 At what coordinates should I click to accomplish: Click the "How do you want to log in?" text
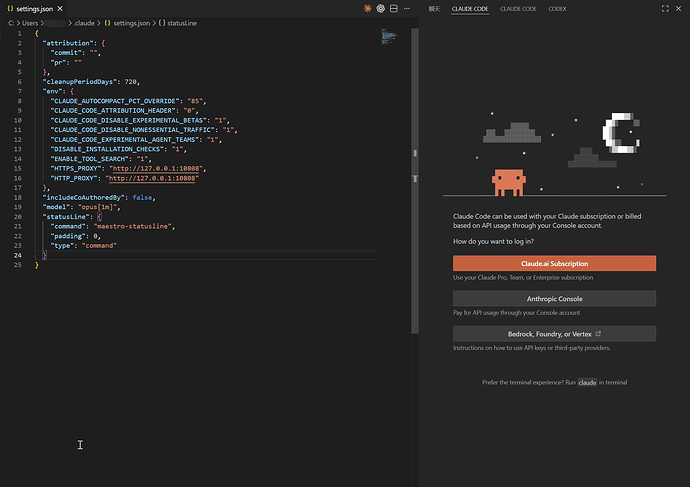(x=493, y=242)
